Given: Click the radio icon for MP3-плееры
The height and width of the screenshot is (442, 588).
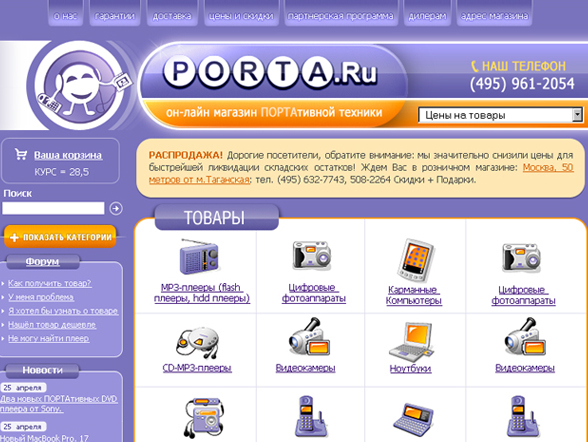Looking at the screenshot, I should (x=200, y=257).
